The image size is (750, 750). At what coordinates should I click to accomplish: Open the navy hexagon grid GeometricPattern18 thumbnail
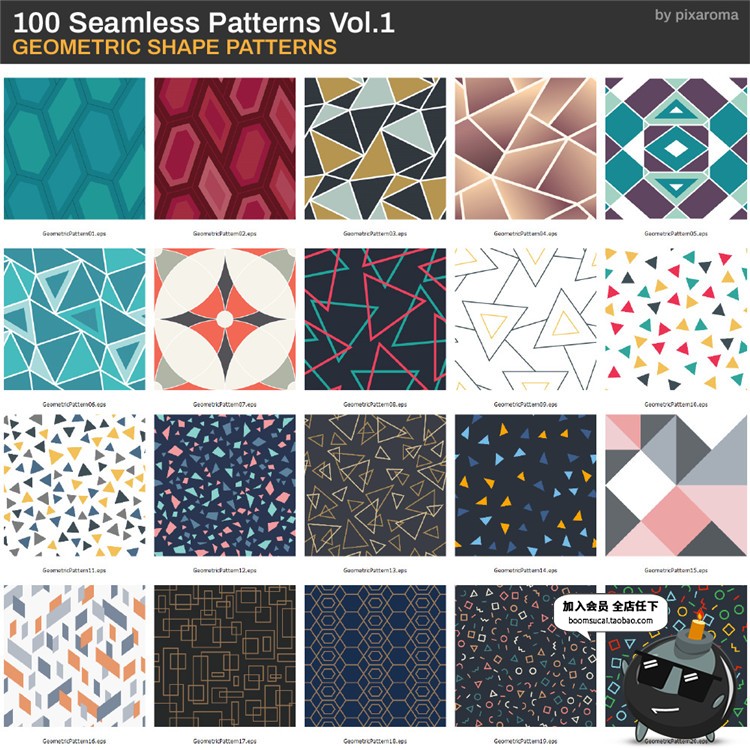375,656
